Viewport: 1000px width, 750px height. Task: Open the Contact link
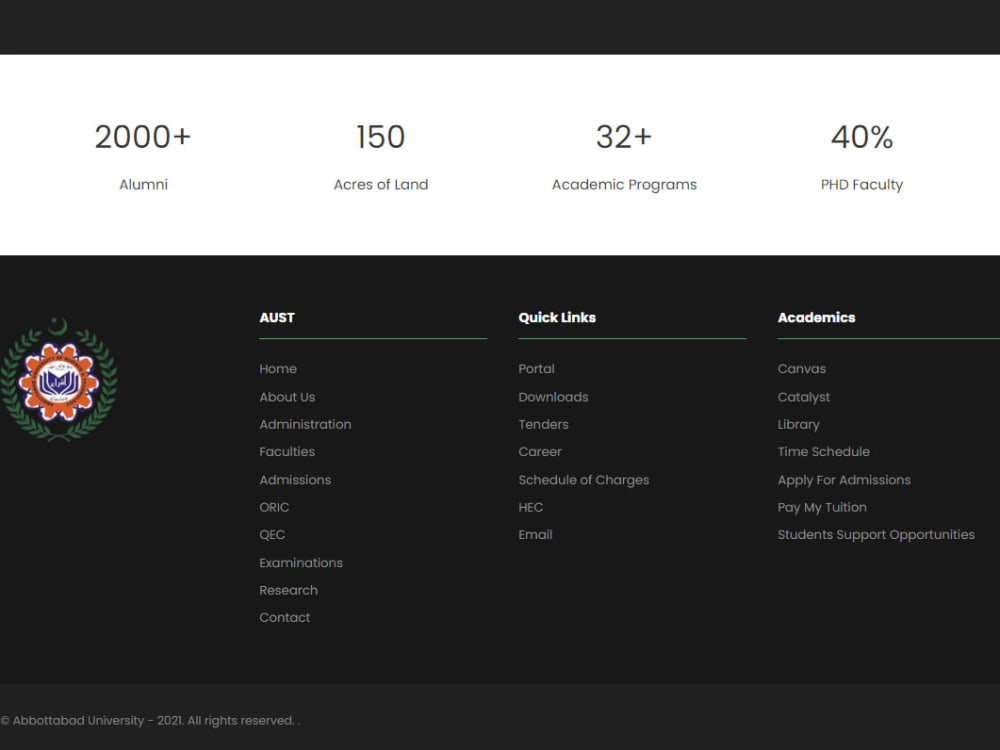[x=284, y=617]
